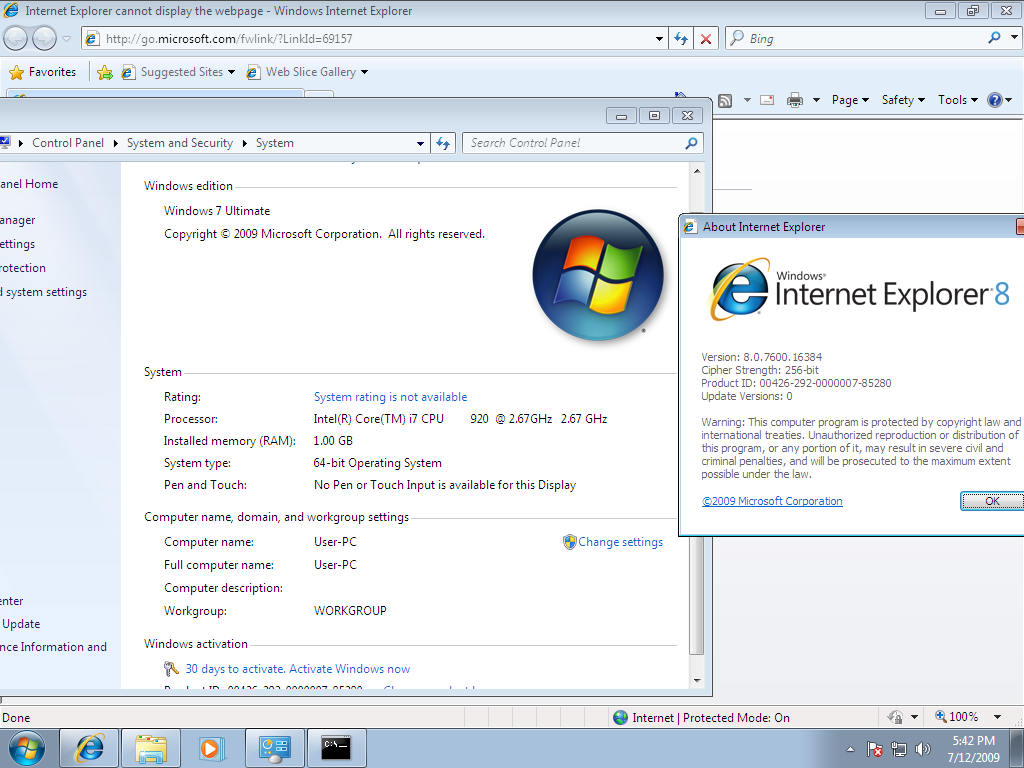Click the System window scroll up arrow
Viewport: 1024px width, 768px height.
click(x=697, y=171)
